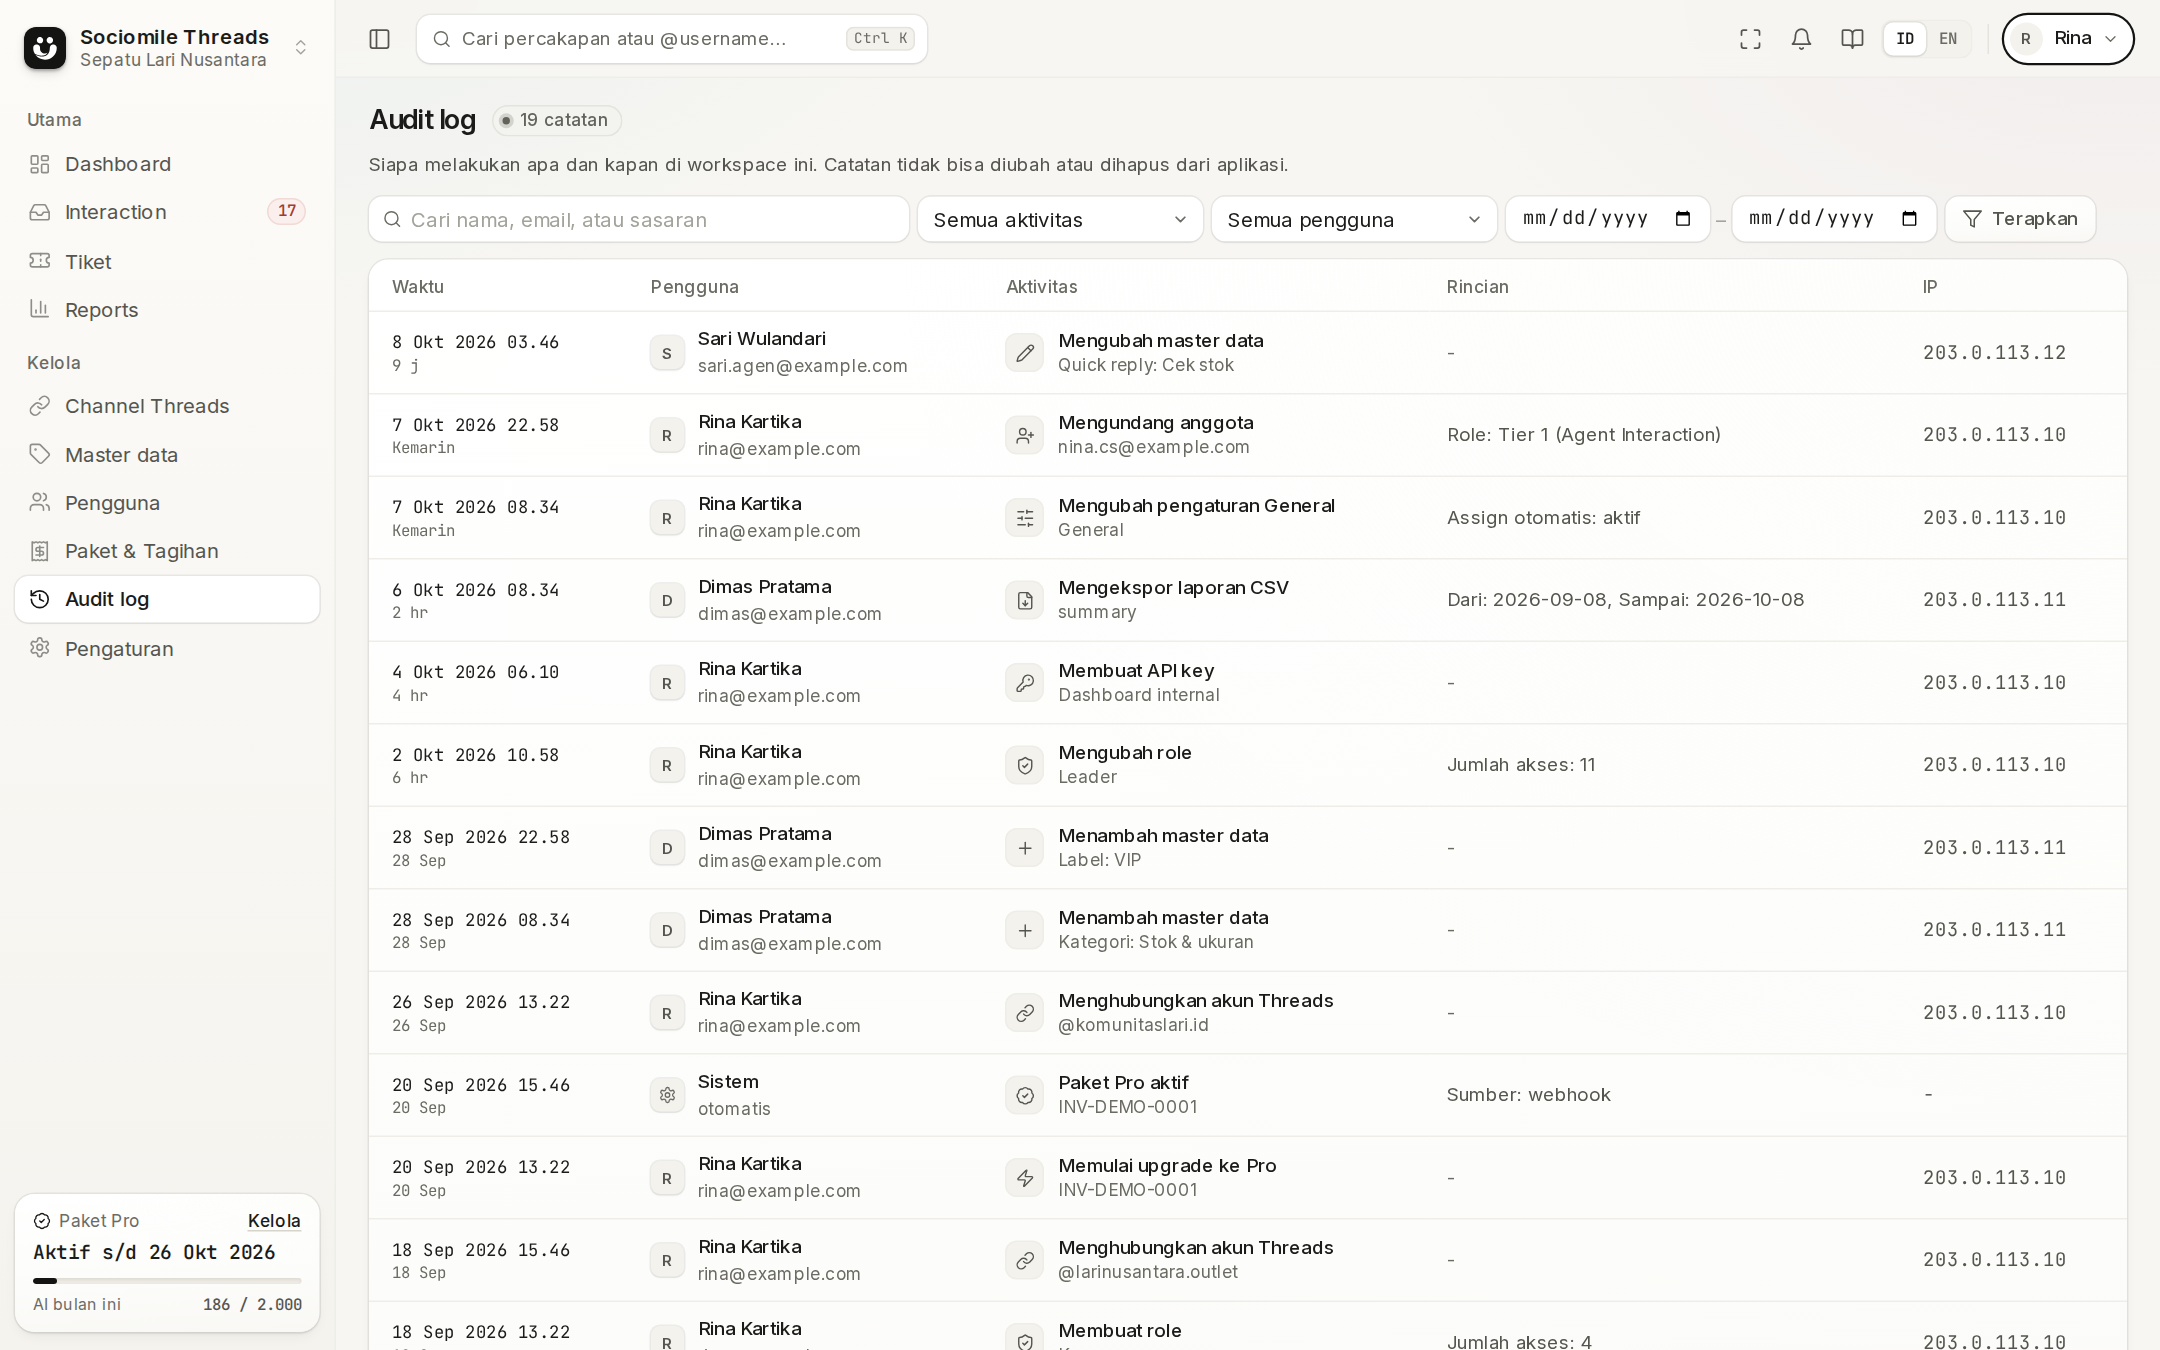Open Semua pengguna filter dropdown
The image size is (2160, 1350).
1354,219
